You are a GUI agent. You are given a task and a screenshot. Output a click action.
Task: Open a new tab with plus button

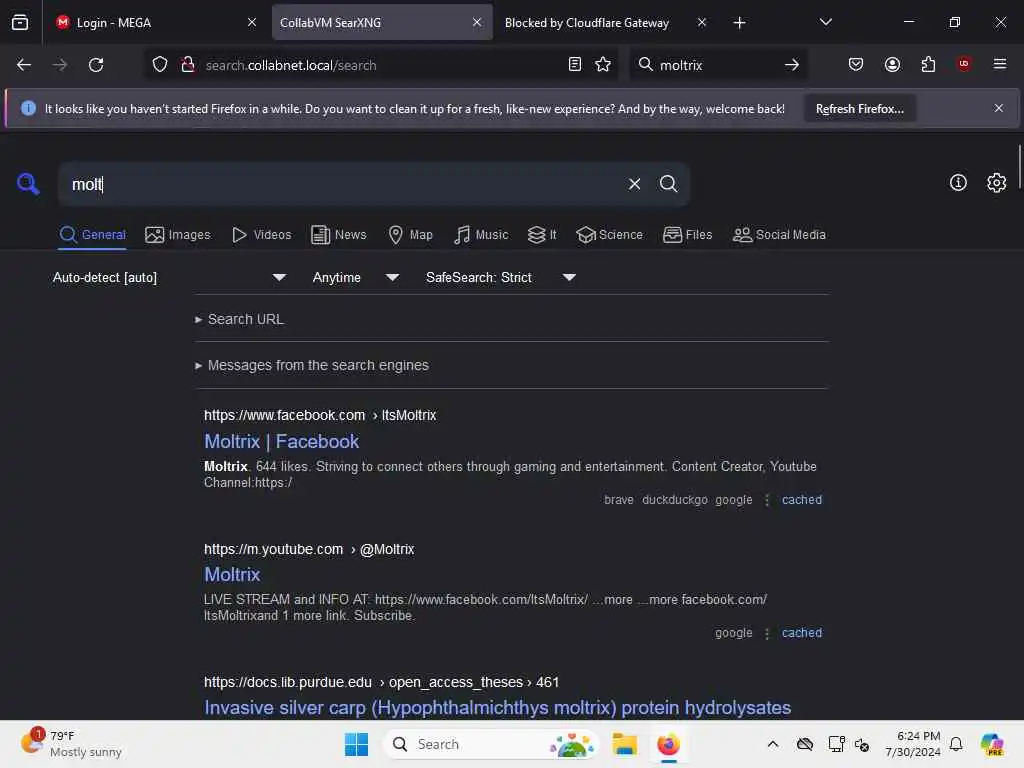coord(739,23)
